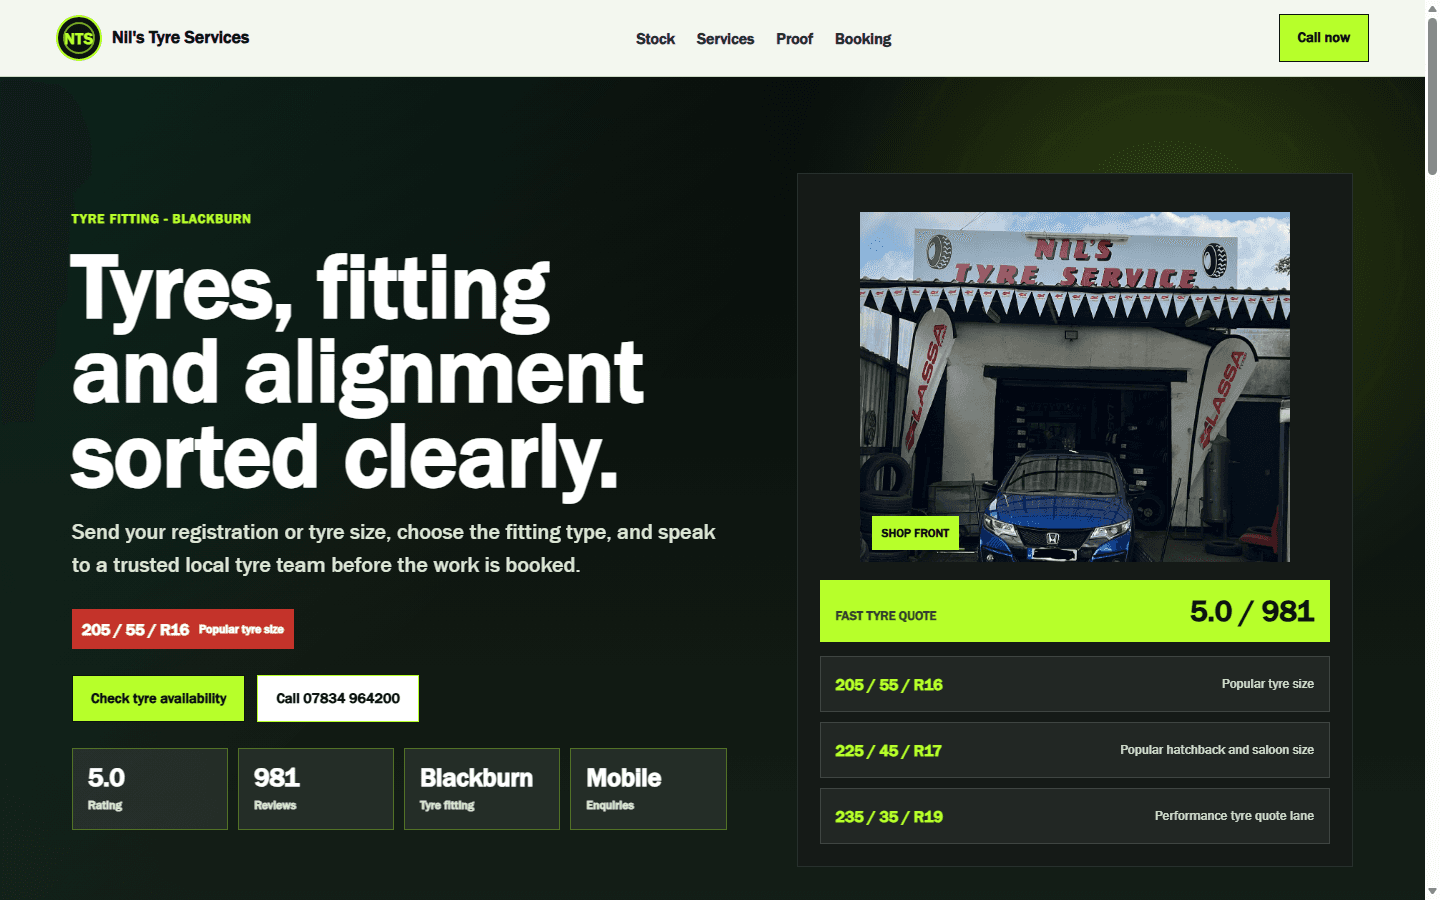Click the Blackburn Tyre fitting card
The image size is (1440, 900).
482,789
